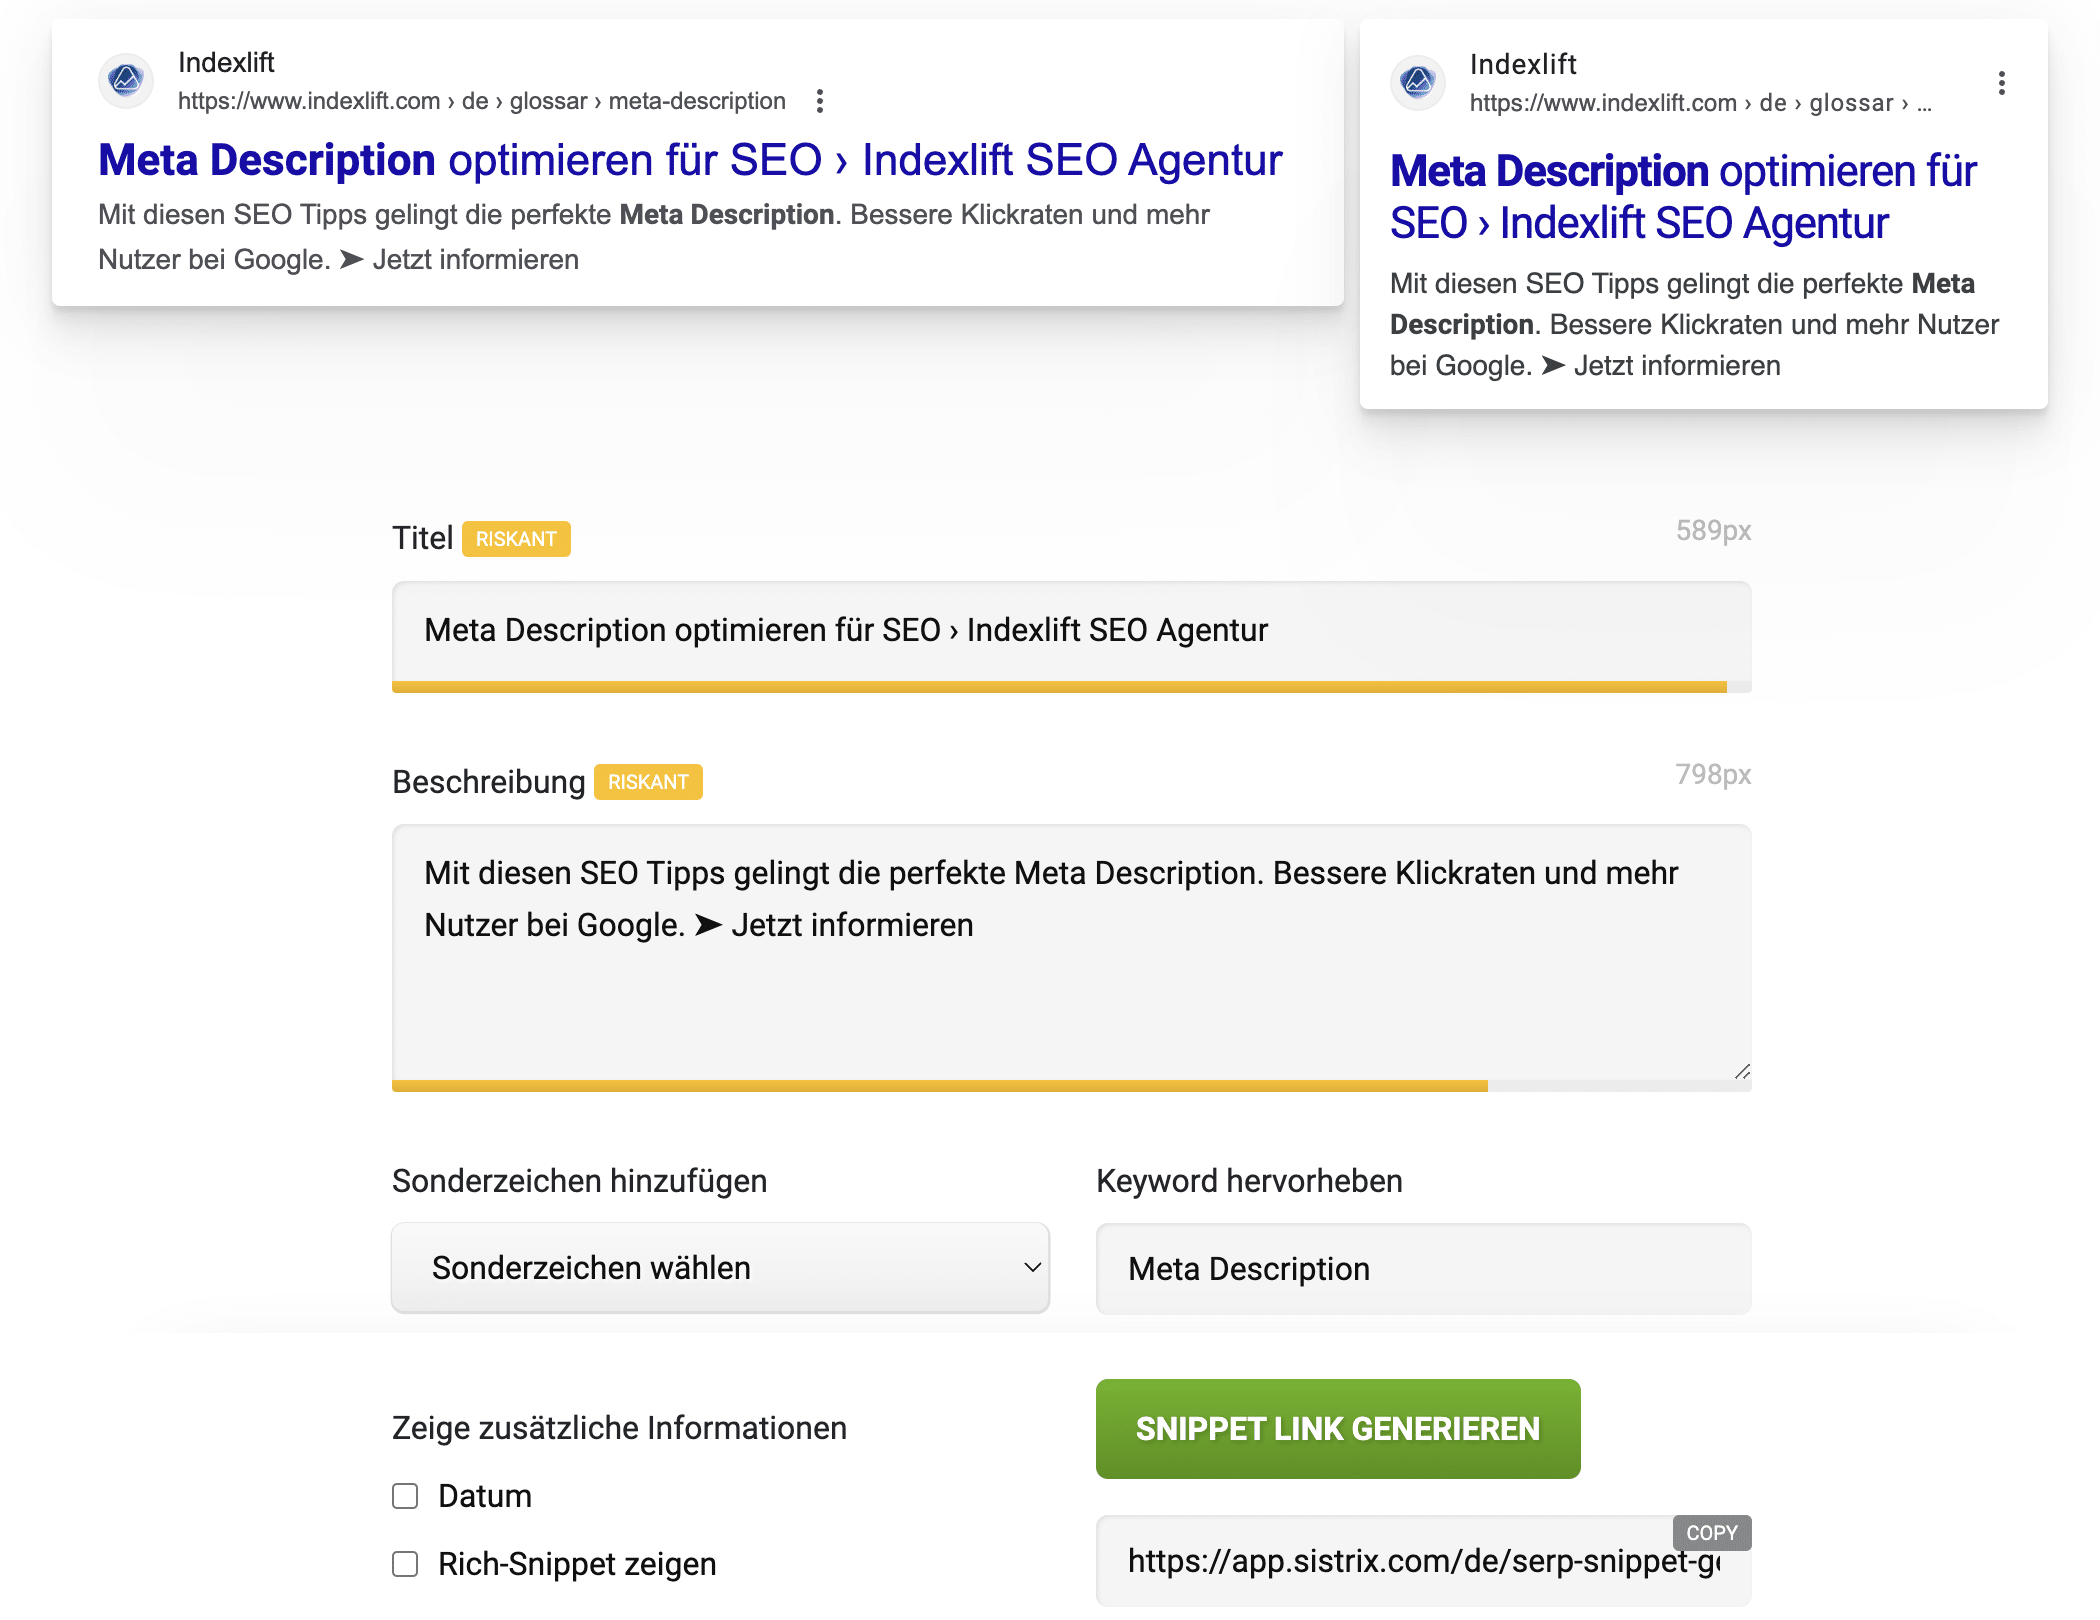
Task: Enable the Datum checkbox
Action: tap(405, 1496)
